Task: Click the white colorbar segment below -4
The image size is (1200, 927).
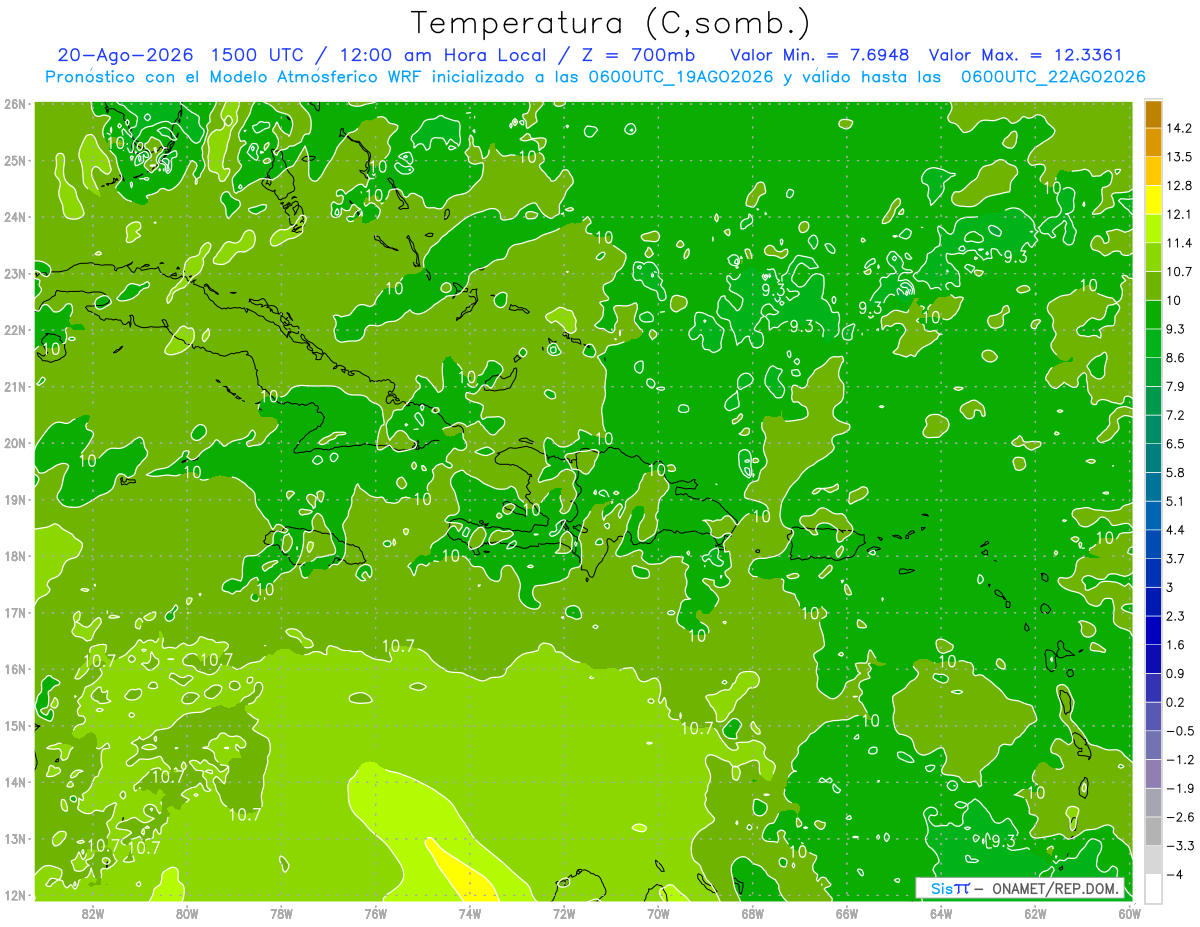Action: point(1153,888)
